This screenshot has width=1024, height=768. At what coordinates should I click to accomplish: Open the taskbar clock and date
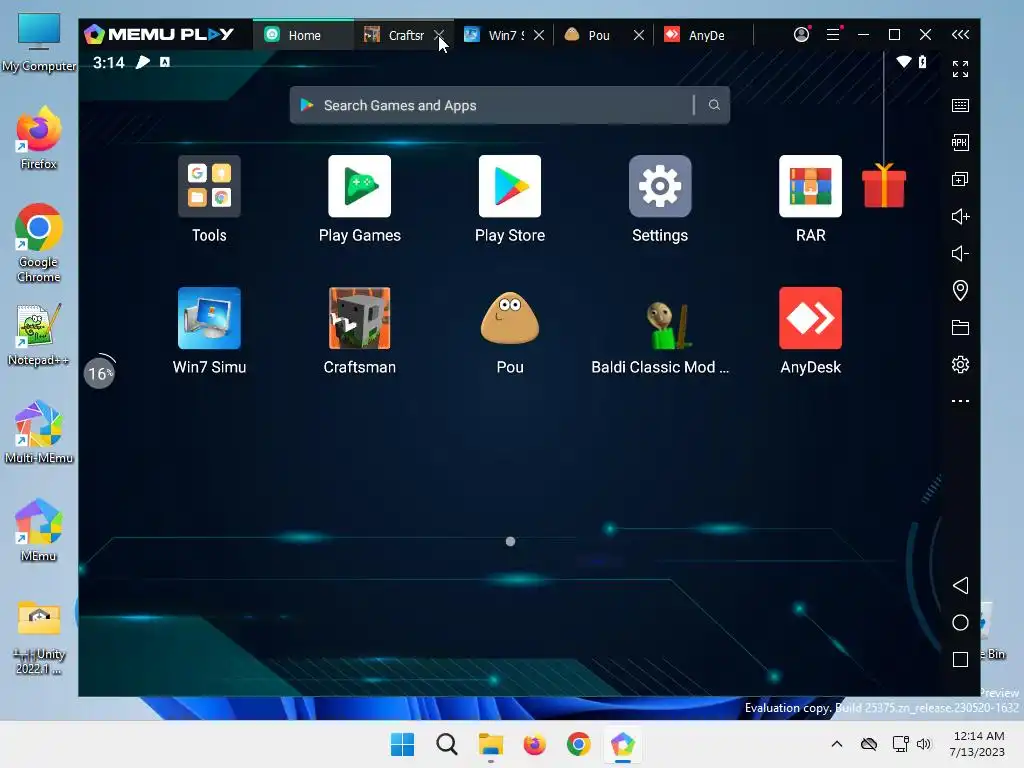[977, 744]
